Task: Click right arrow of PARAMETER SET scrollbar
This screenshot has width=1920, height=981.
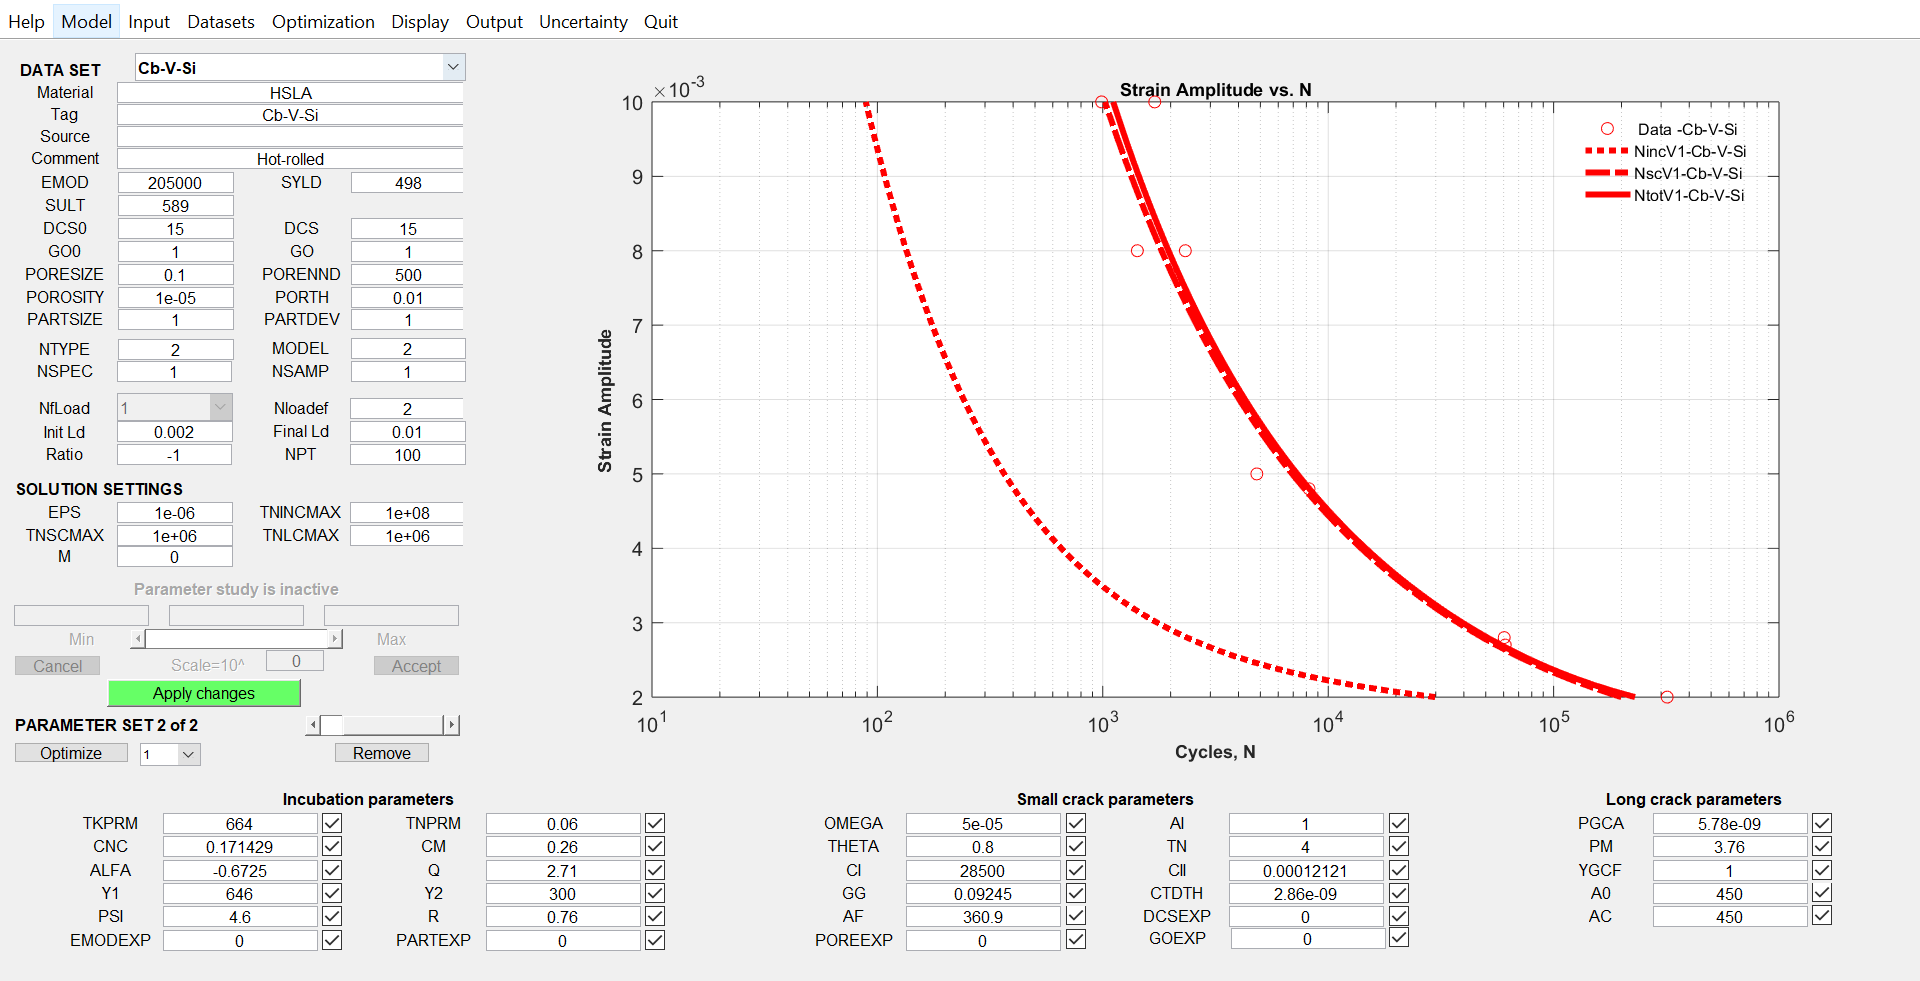Action: tap(451, 725)
